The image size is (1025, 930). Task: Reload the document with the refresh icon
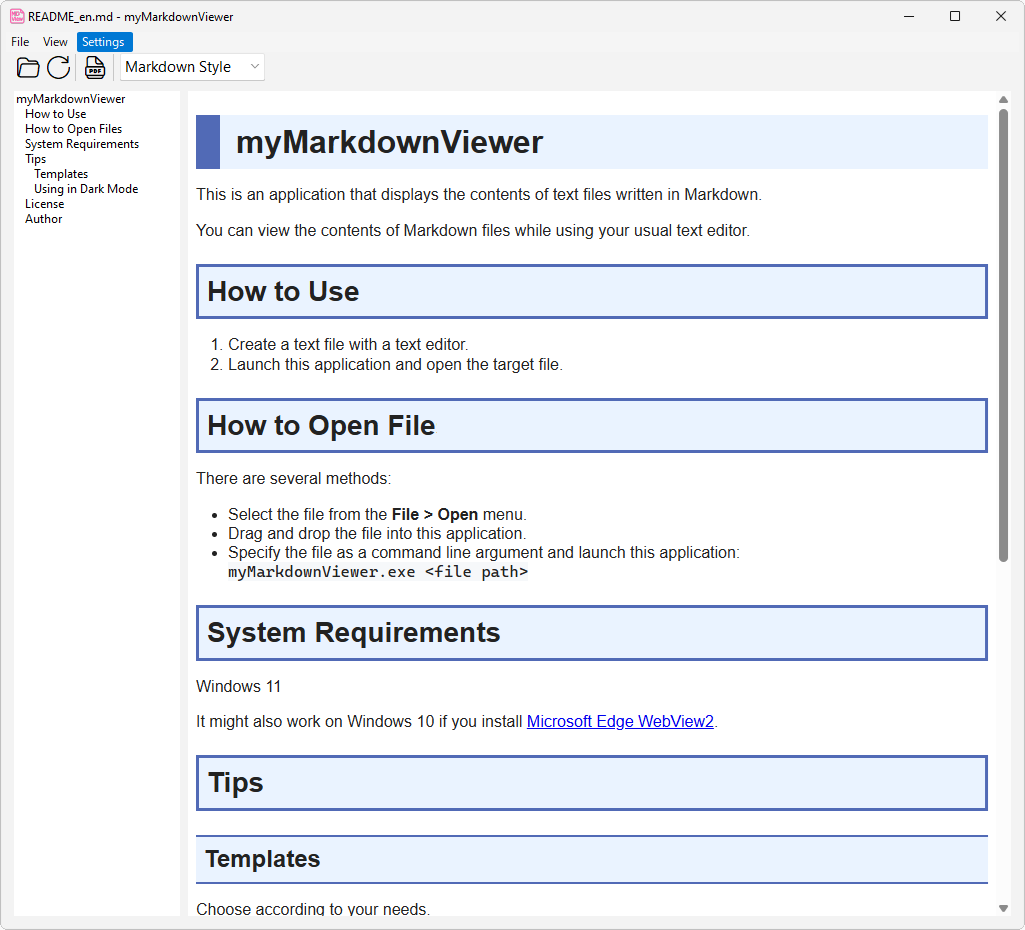click(x=59, y=67)
